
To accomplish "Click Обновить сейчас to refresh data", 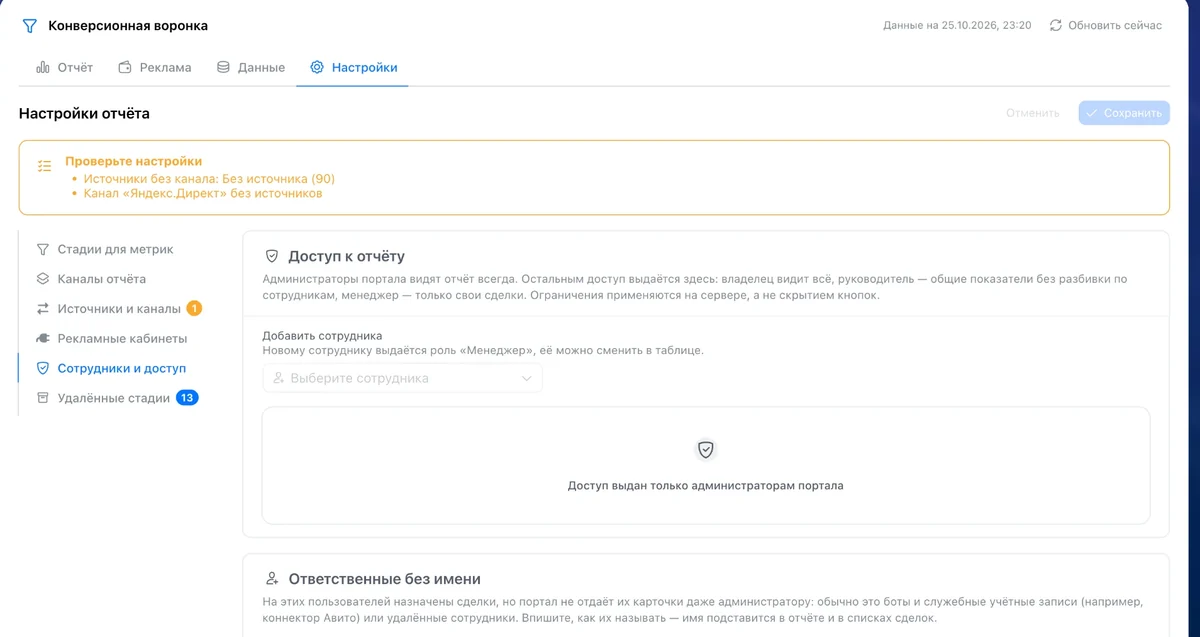I will click(x=1106, y=25).
